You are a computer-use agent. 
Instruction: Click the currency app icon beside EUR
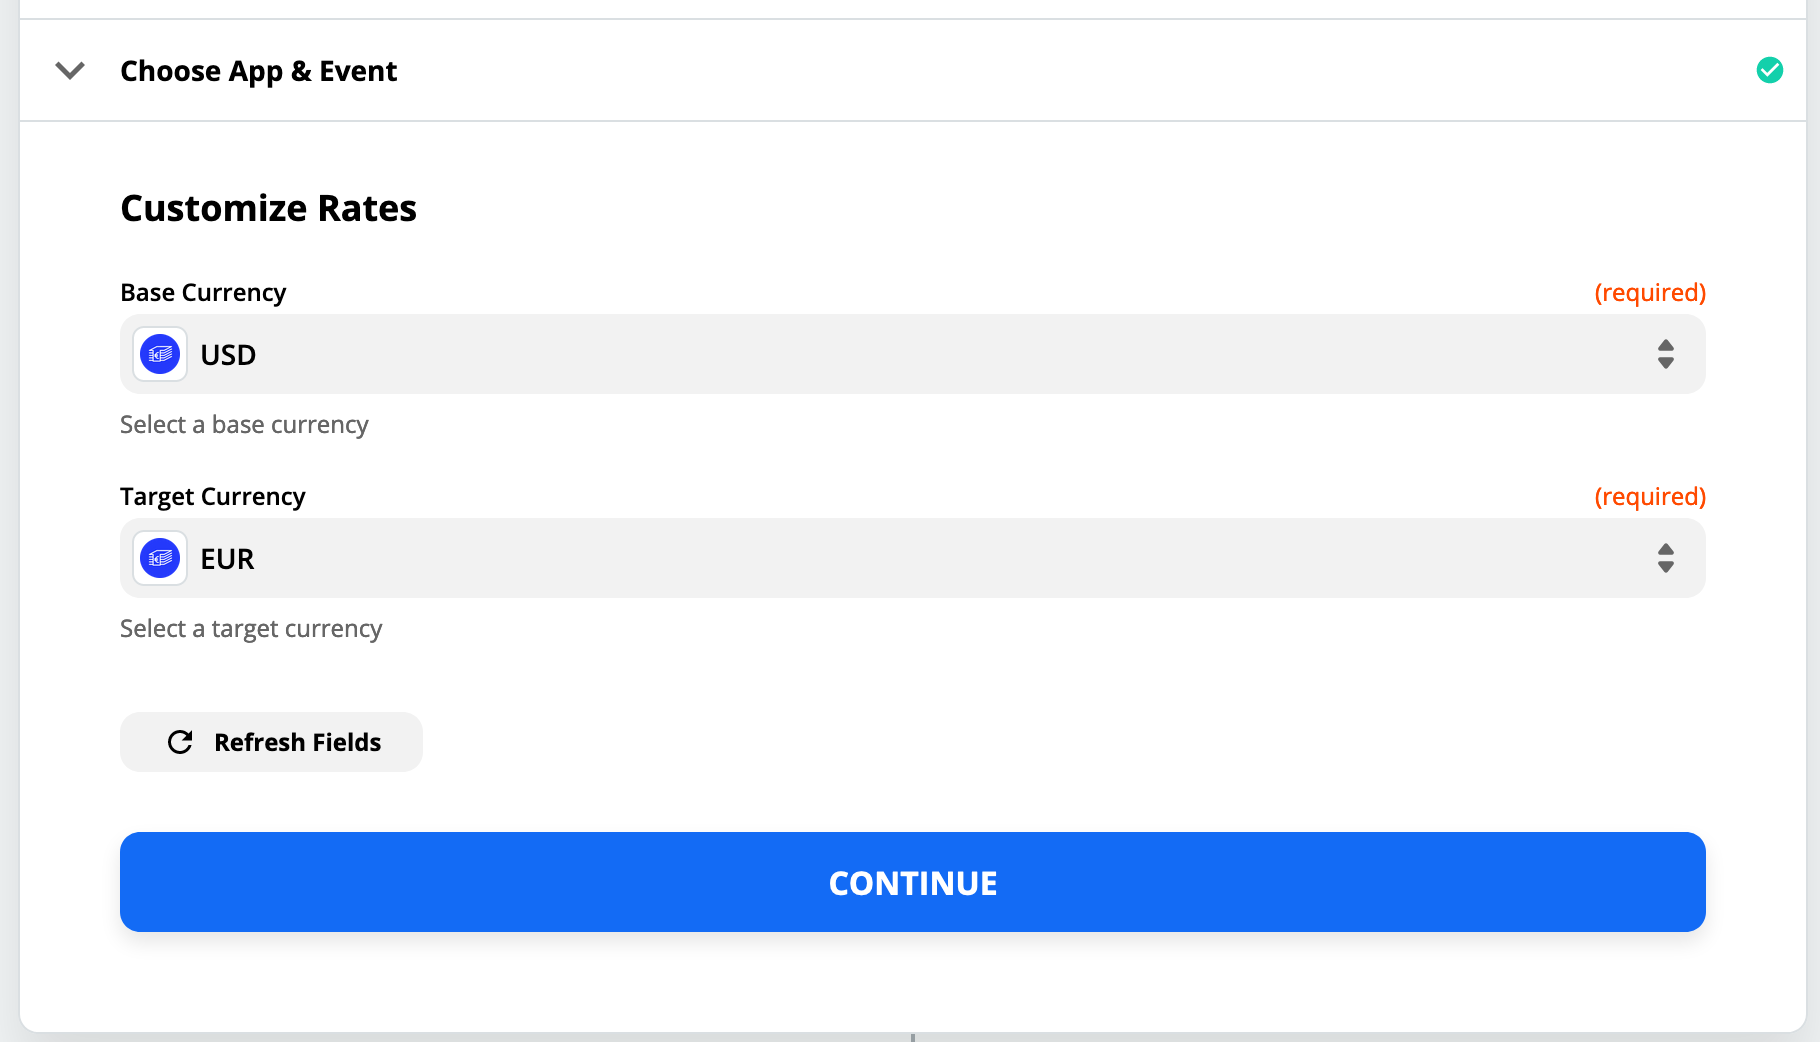(159, 558)
